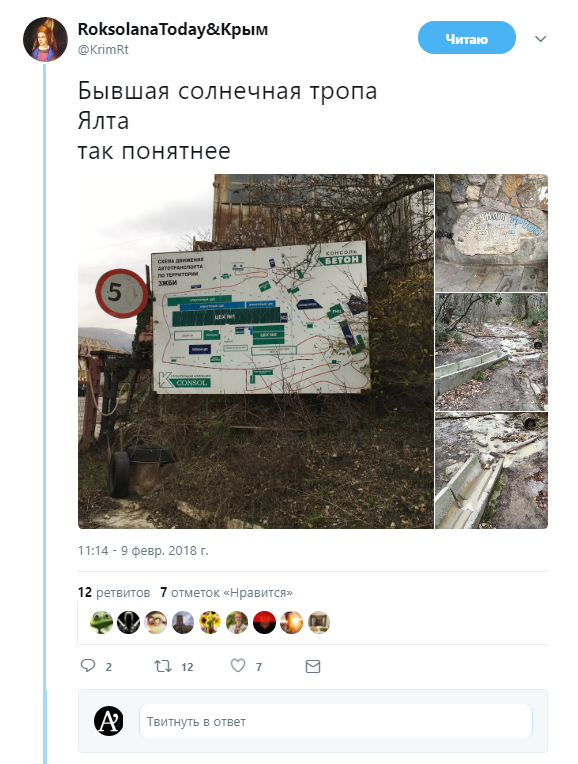Toggle the Читаю following button
Image resolution: width=578 pixels, height=764 pixels.
point(466,38)
